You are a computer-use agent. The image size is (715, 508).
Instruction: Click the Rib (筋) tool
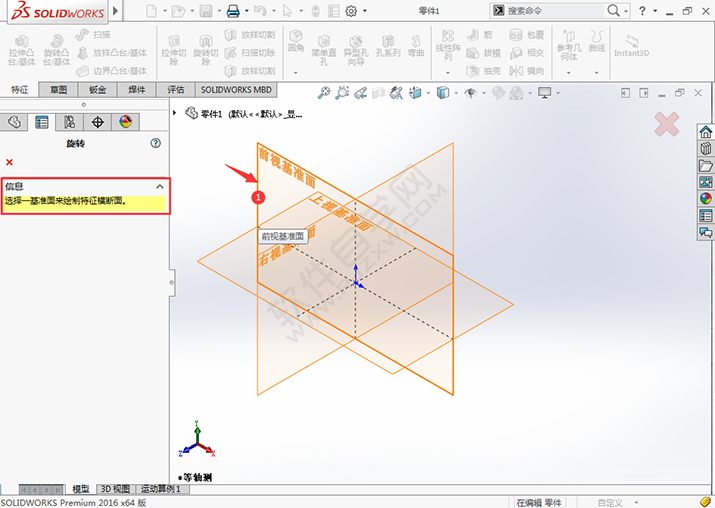tap(480, 35)
